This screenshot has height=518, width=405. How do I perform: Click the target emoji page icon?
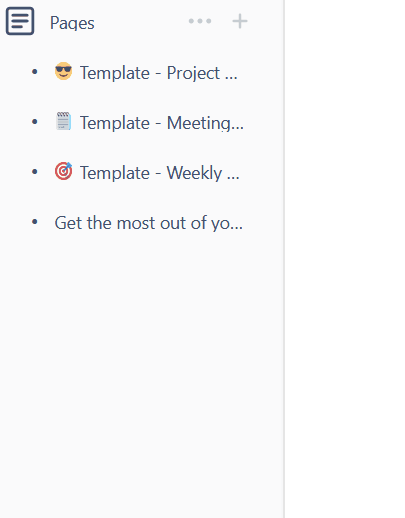63,171
